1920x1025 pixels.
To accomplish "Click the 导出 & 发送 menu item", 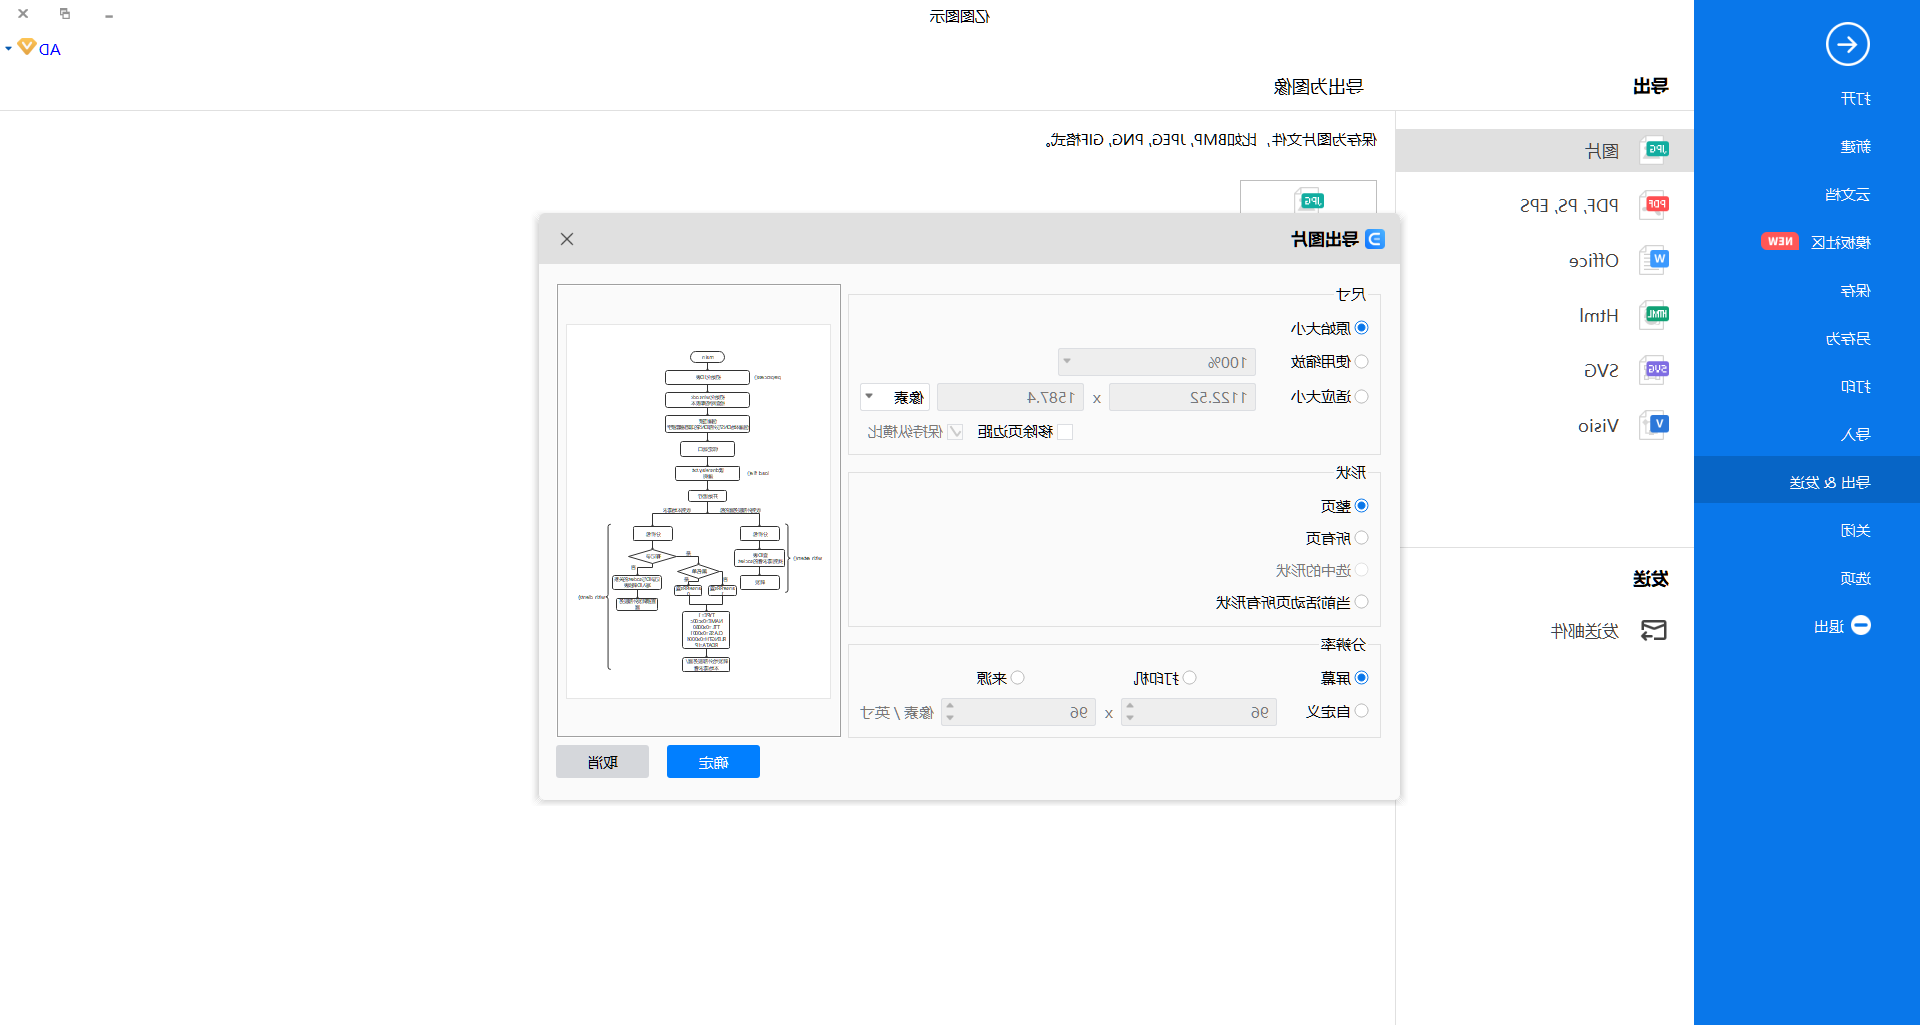I will pos(1829,482).
